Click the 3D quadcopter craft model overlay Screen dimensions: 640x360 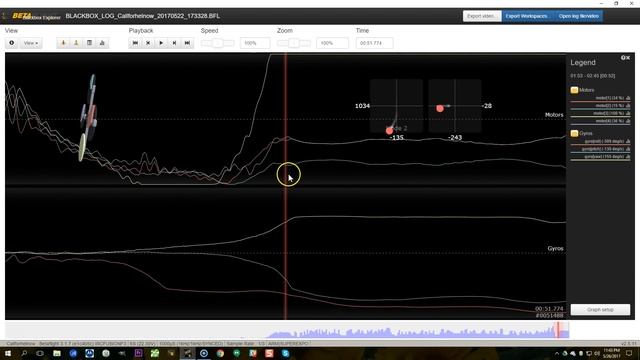coord(89,118)
